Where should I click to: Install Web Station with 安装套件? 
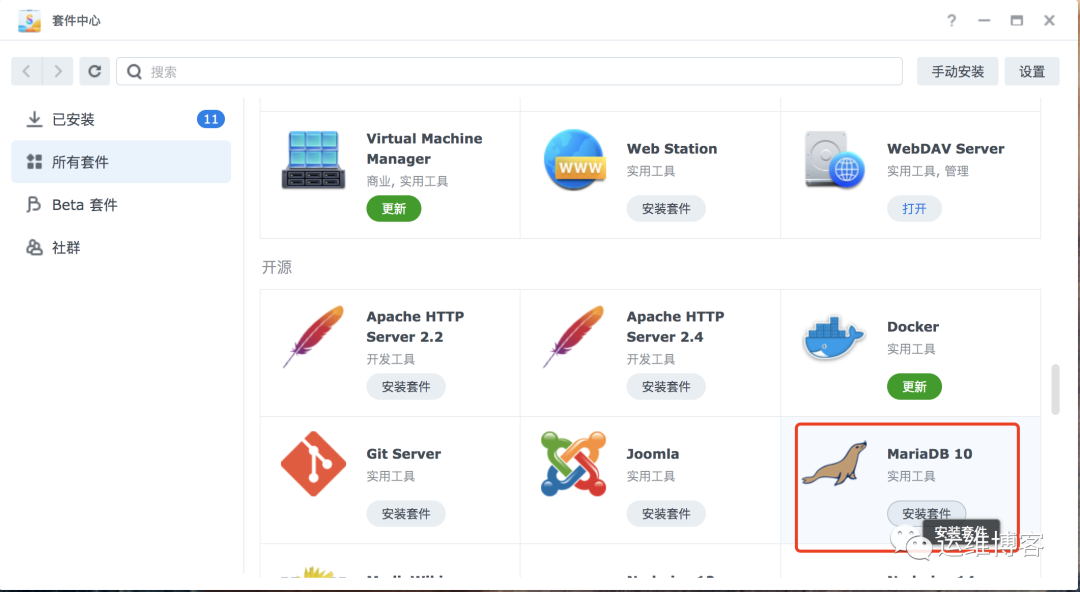pos(666,209)
